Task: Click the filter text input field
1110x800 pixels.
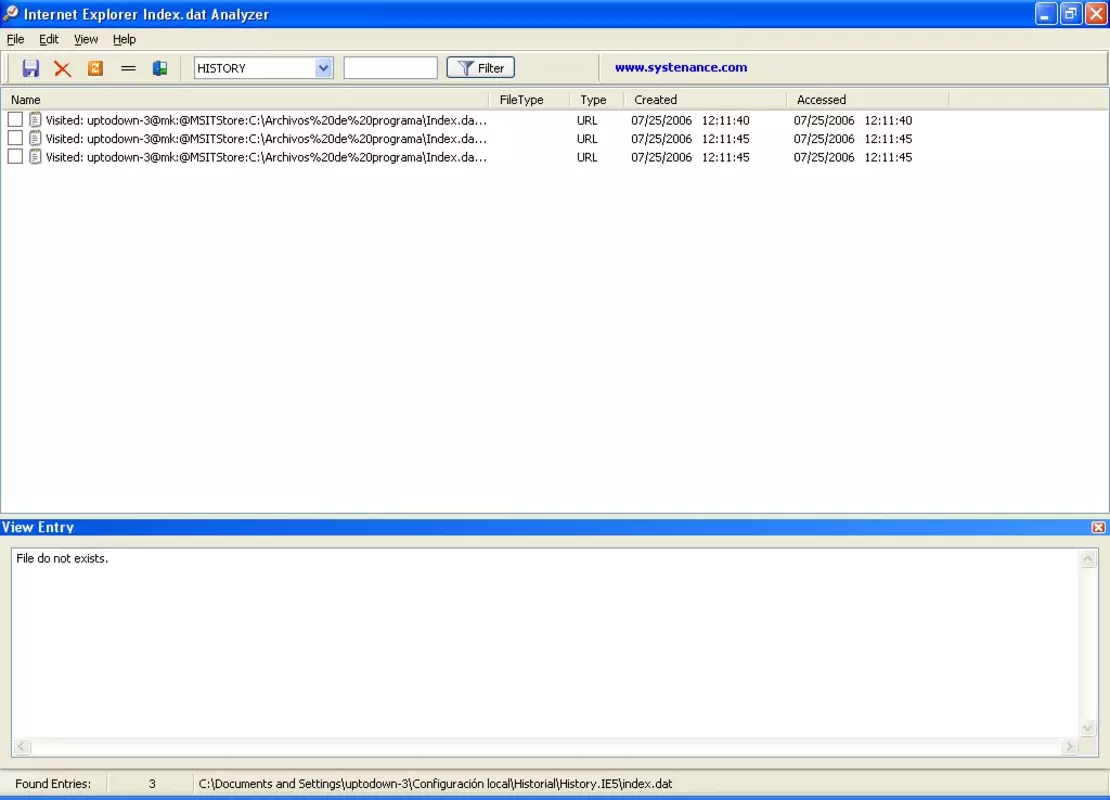Action: coord(390,68)
